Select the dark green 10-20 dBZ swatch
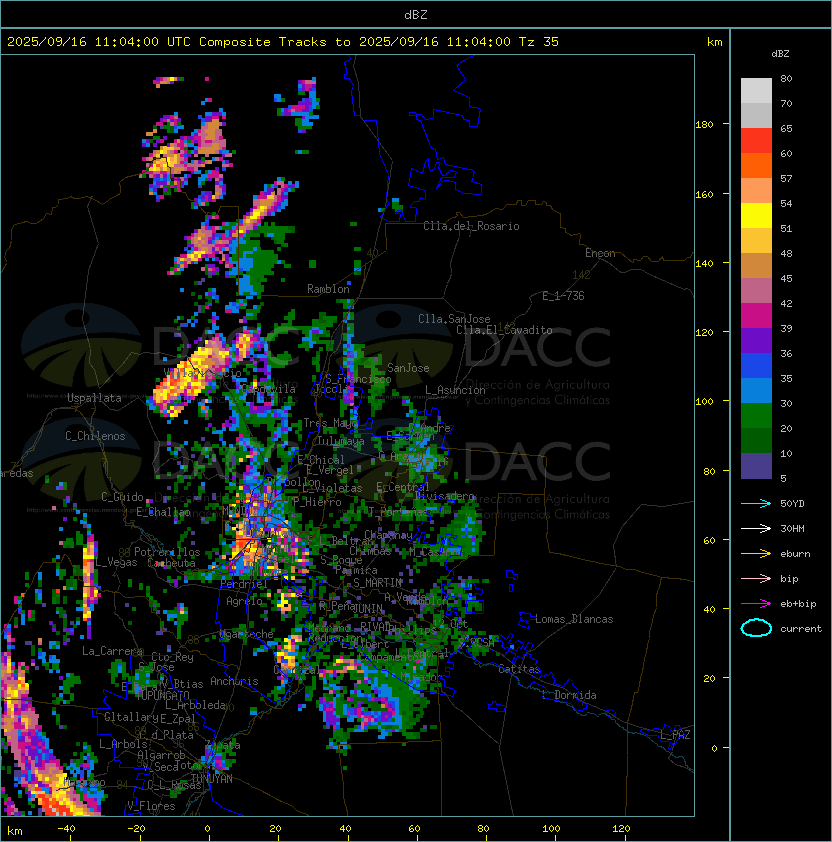Viewport: 832px width, 842px height. 756,440
